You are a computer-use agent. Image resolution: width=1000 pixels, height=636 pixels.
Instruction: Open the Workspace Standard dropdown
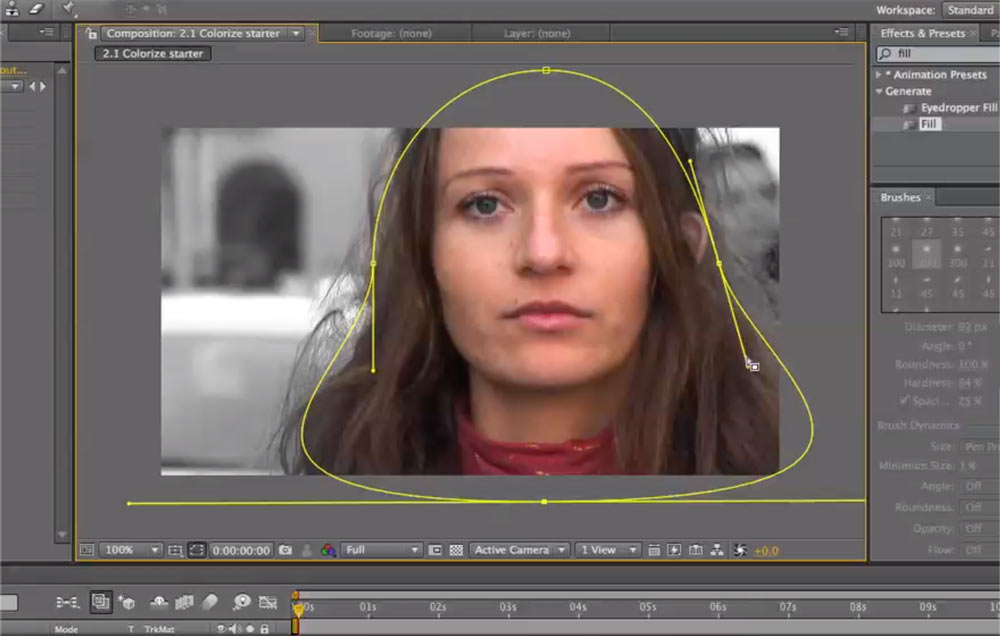pos(969,10)
